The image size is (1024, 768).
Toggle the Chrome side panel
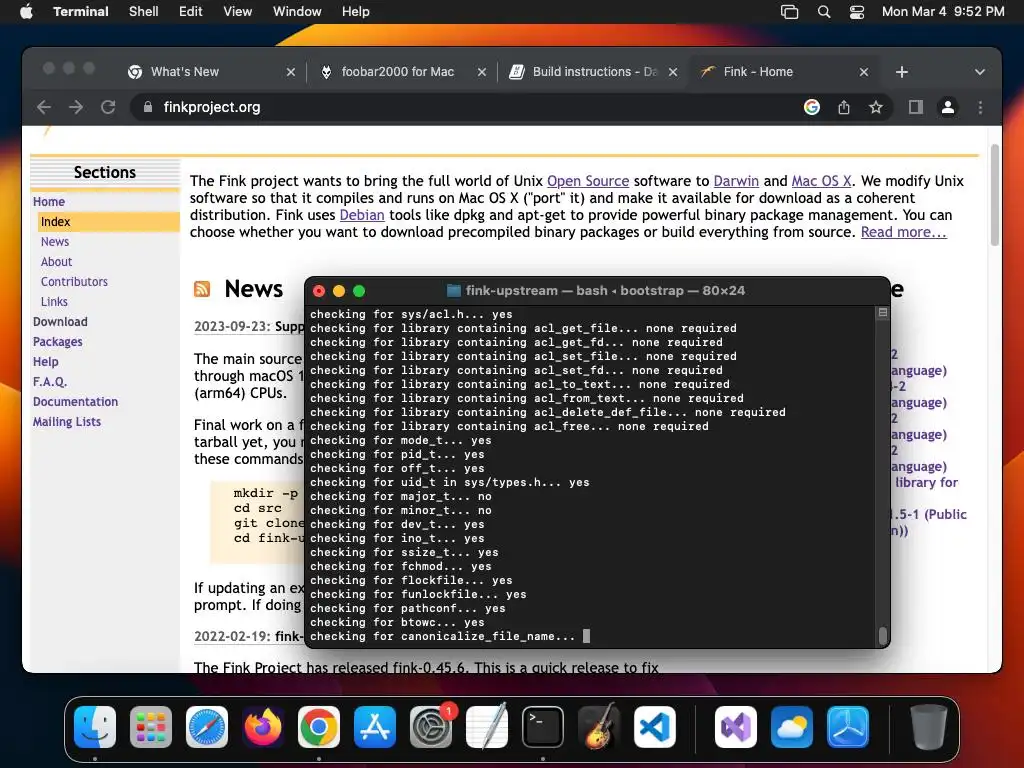(x=916, y=107)
